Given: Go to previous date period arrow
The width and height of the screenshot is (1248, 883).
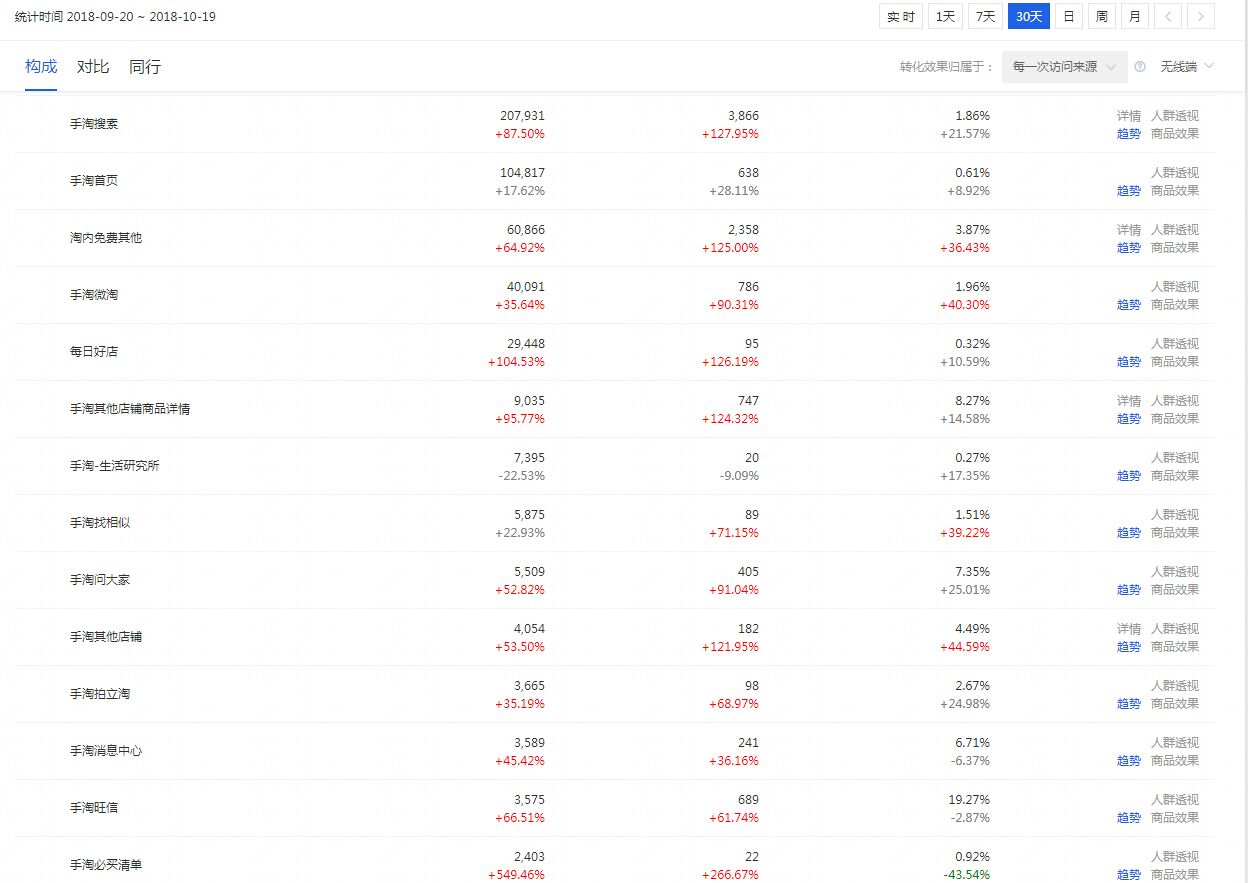Looking at the screenshot, I should point(1168,16).
